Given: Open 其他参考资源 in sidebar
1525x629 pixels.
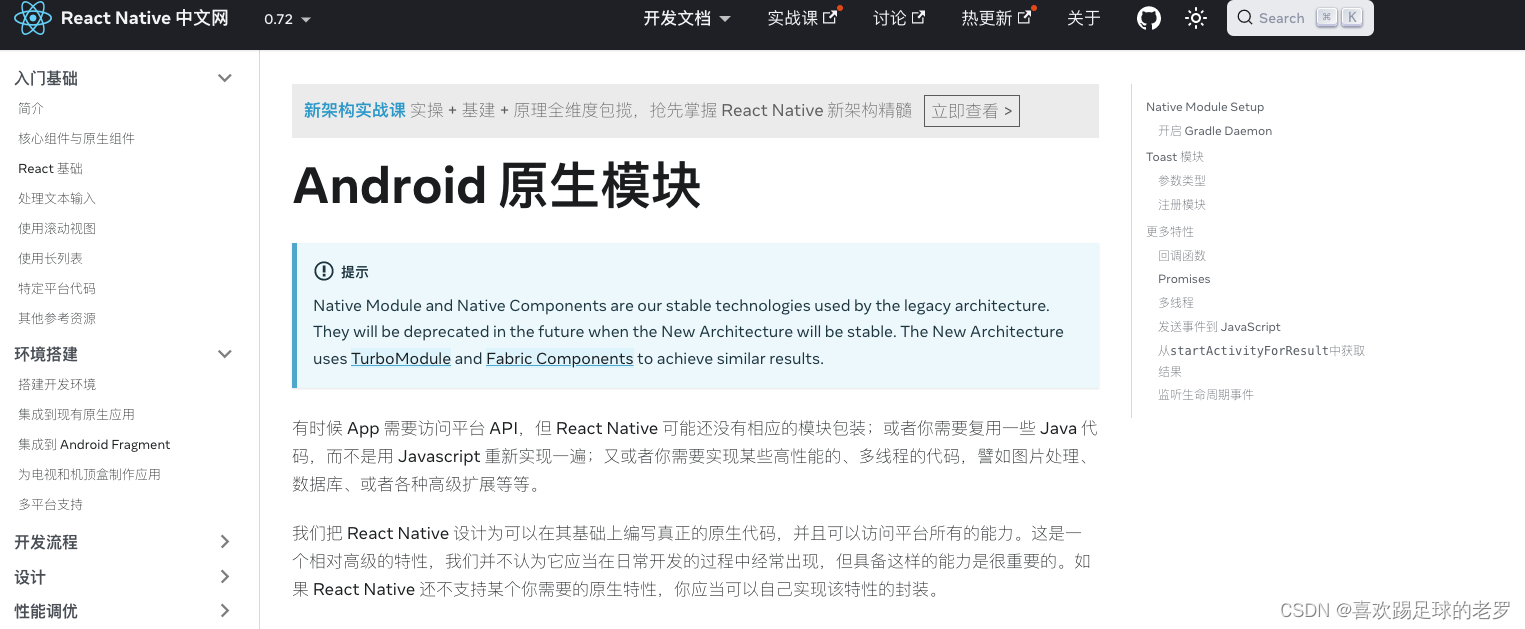Looking at the screenshot, I should click(x=57, y=318).
